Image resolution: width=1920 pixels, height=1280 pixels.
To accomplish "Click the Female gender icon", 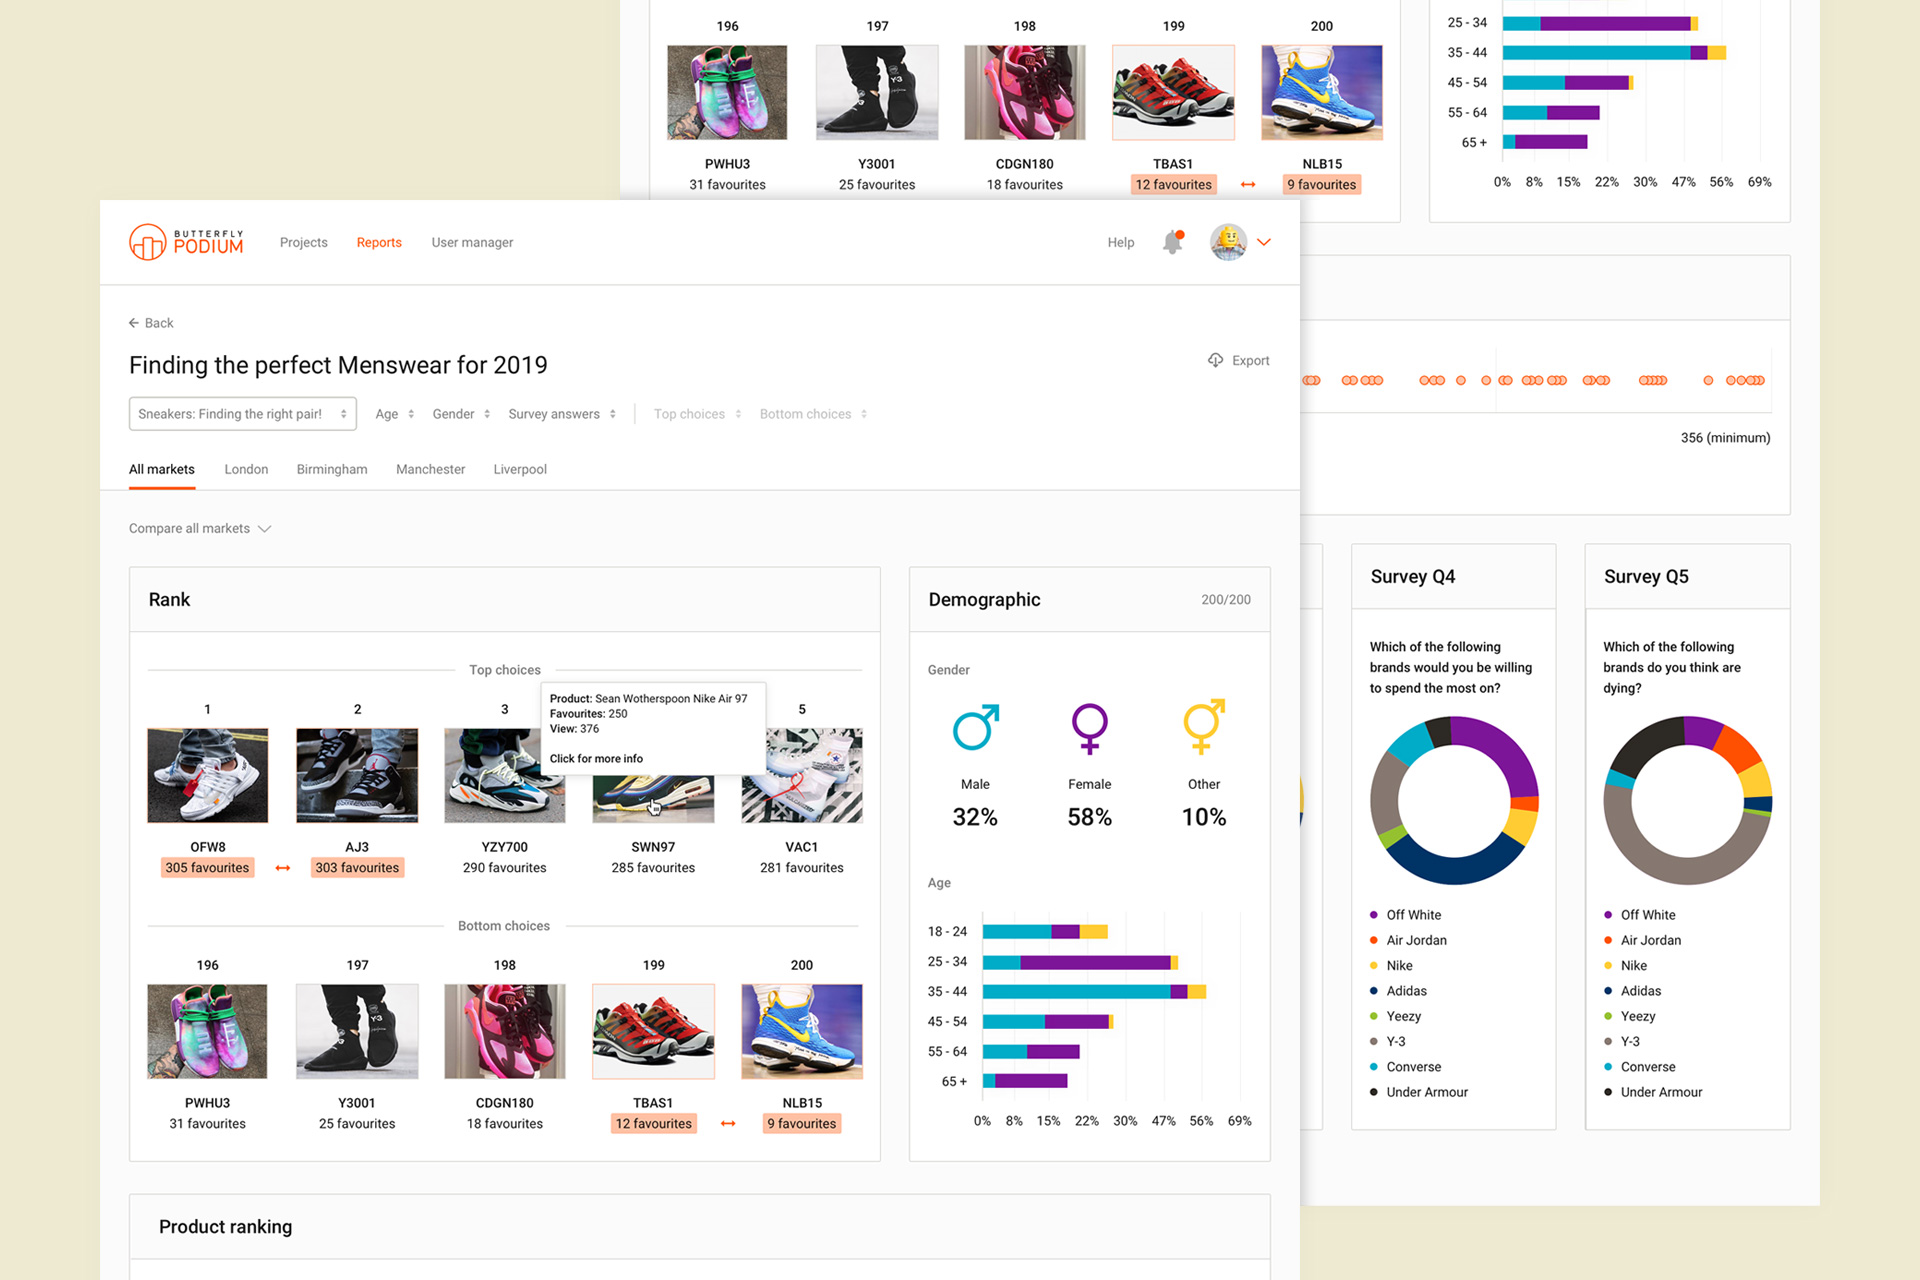I will click(x=1090, y=727).
